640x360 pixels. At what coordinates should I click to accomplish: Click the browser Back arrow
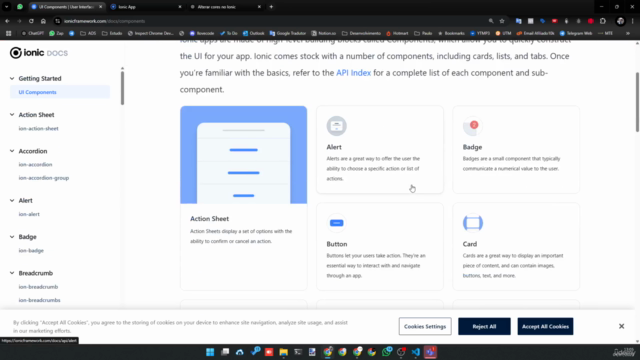pyautogui.click(x=7, y=21)
